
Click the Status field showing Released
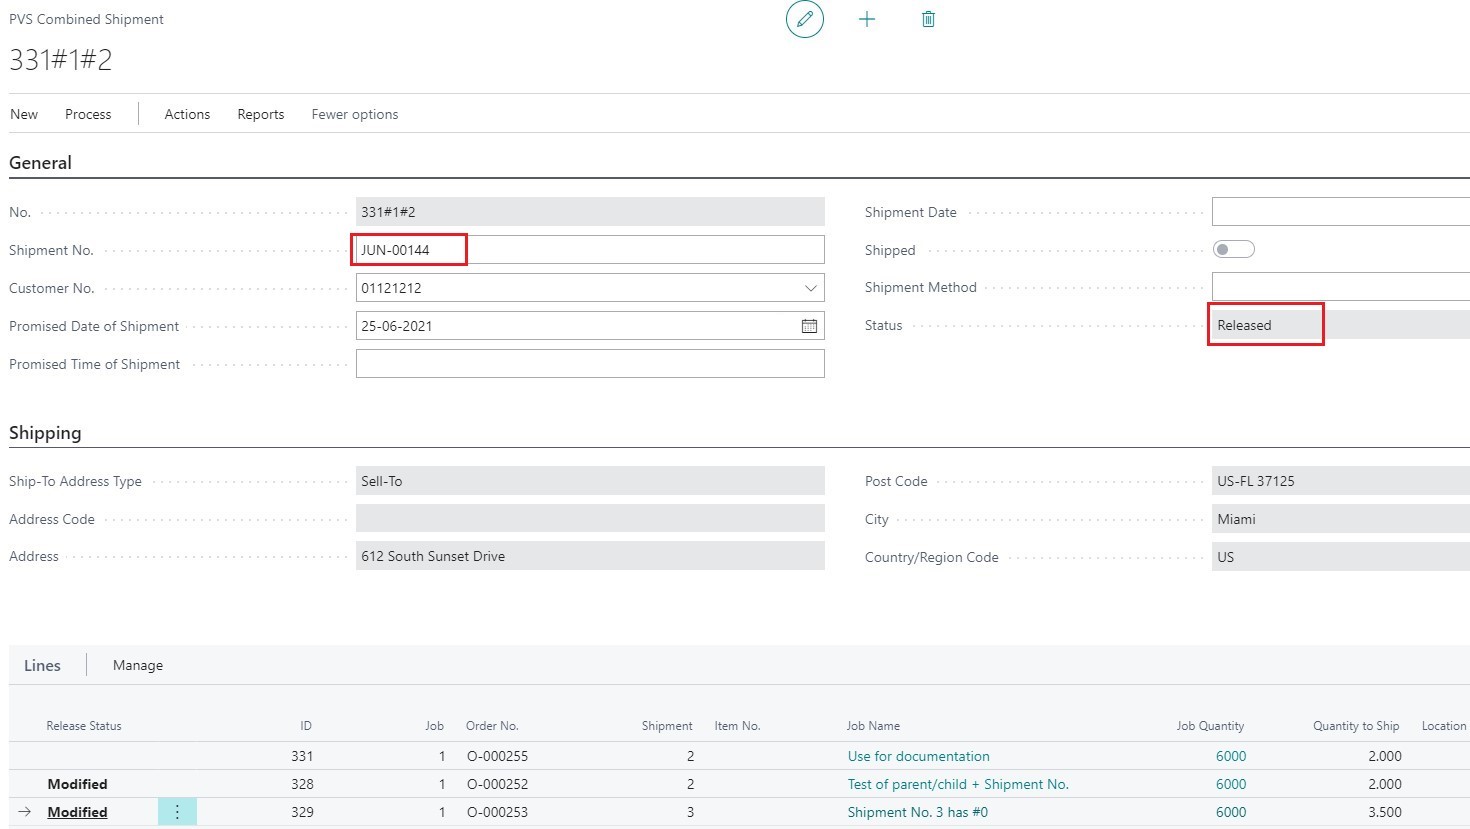pos(1341,325)
